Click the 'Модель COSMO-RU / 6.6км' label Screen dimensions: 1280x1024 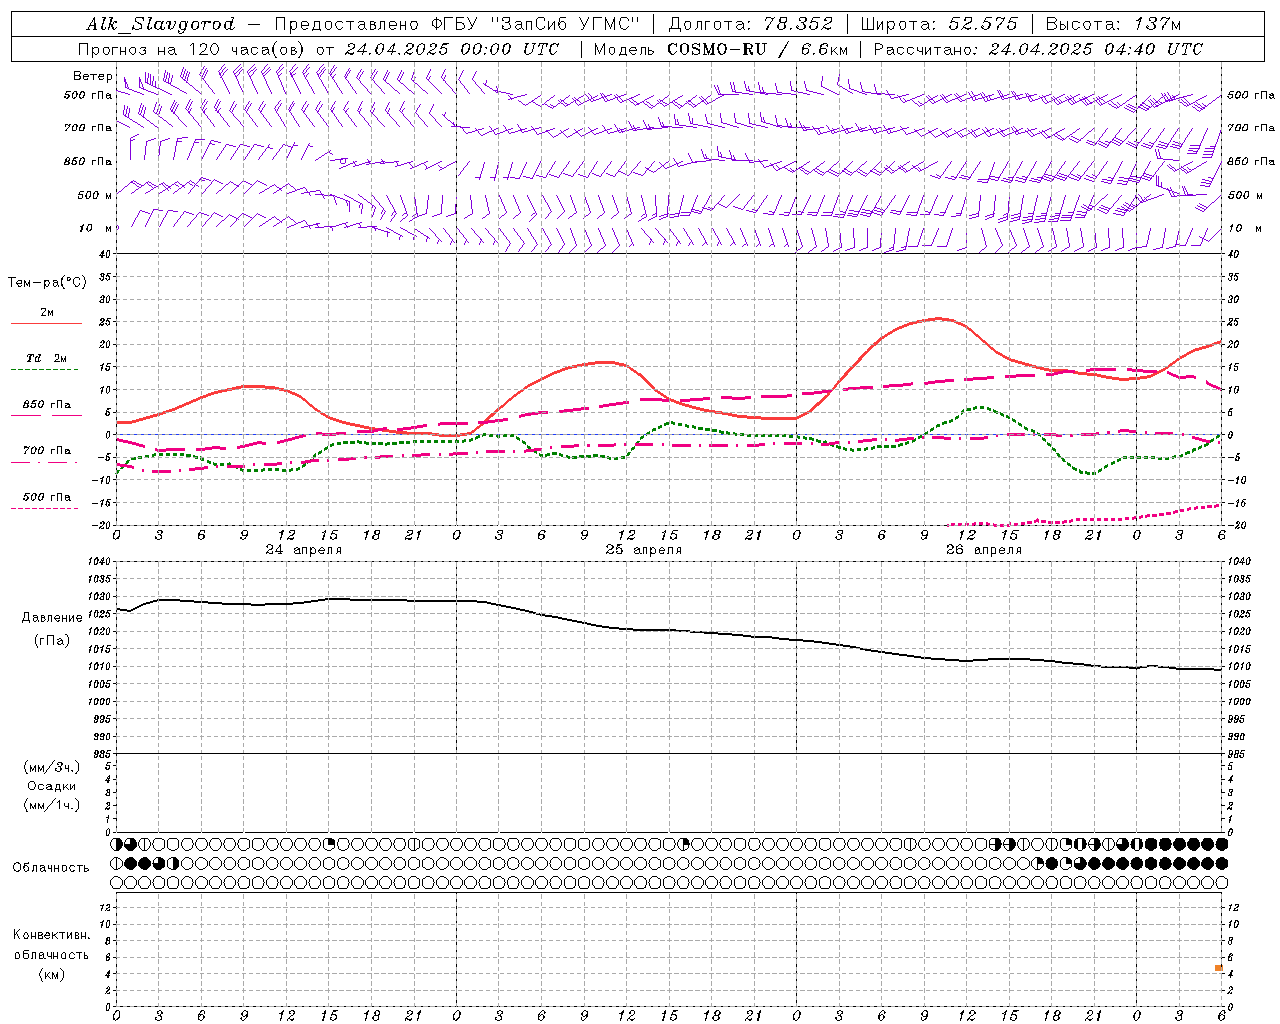pos(721,49)
